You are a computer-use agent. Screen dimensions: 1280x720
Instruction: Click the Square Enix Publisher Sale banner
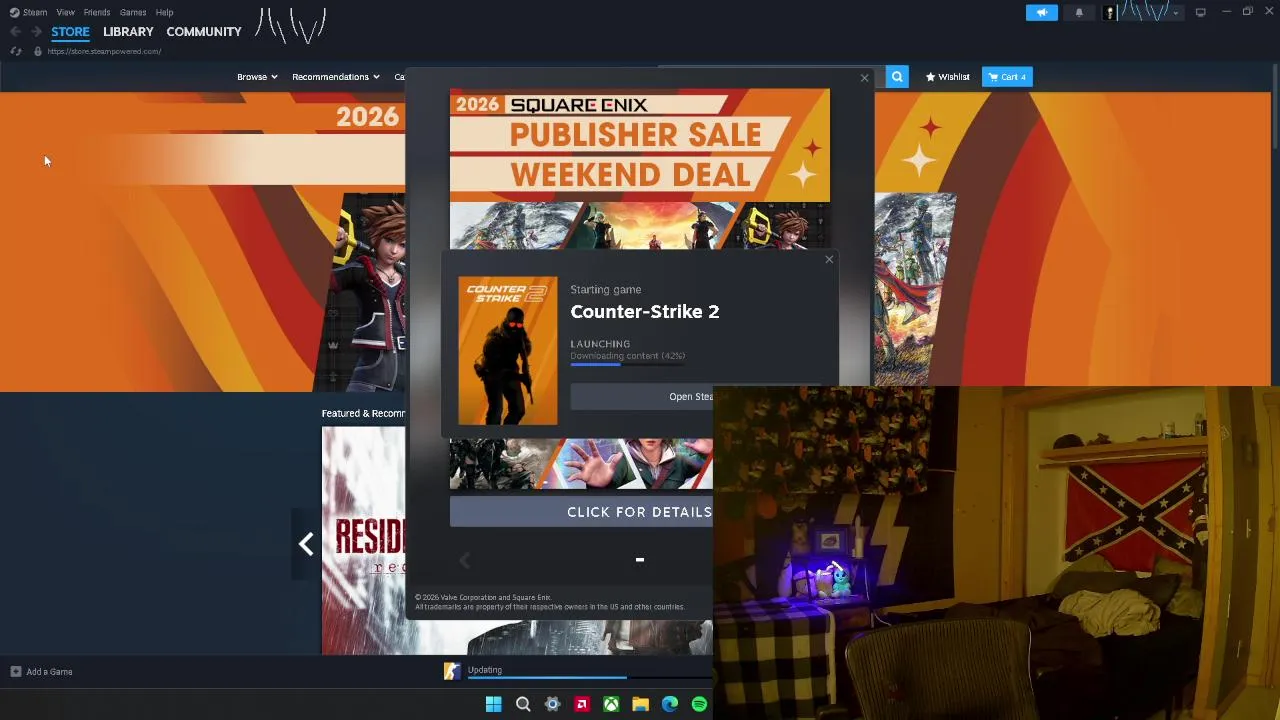(x=640, y=145)
